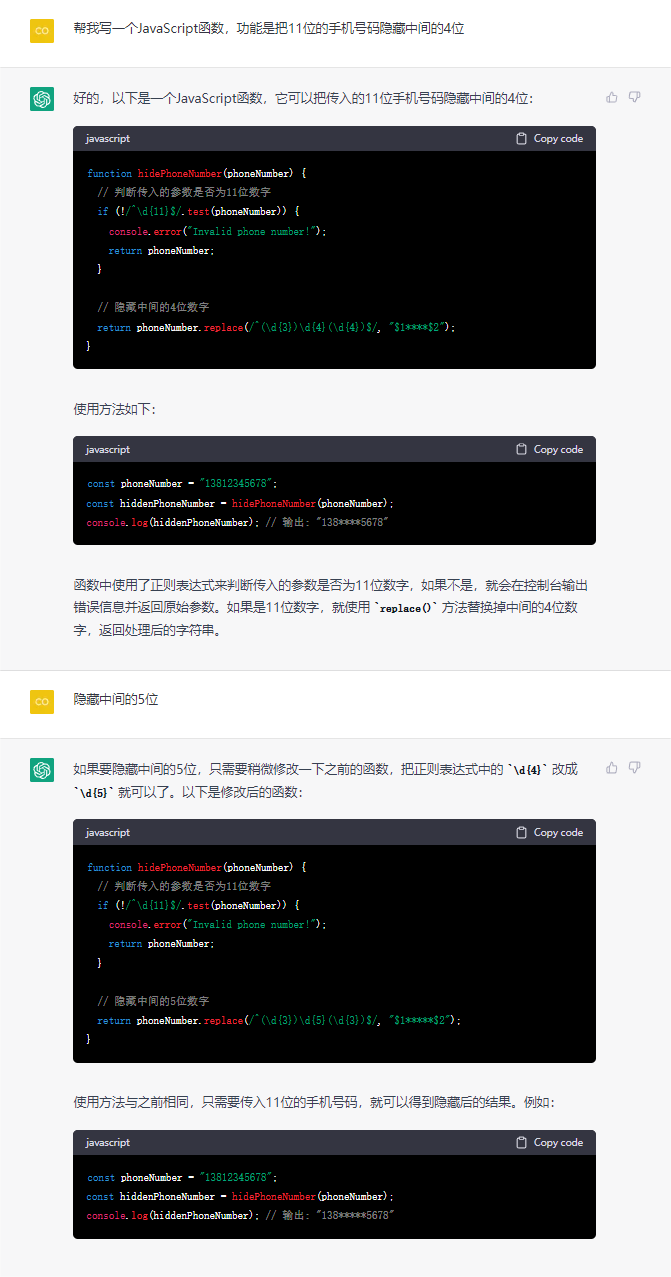Click the comment '// 隐藏中间的4位数字'

(x=153, y=308)
